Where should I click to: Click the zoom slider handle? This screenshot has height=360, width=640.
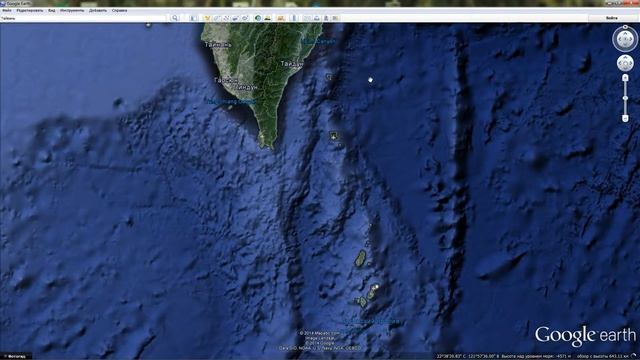click(x=625, y=98)
